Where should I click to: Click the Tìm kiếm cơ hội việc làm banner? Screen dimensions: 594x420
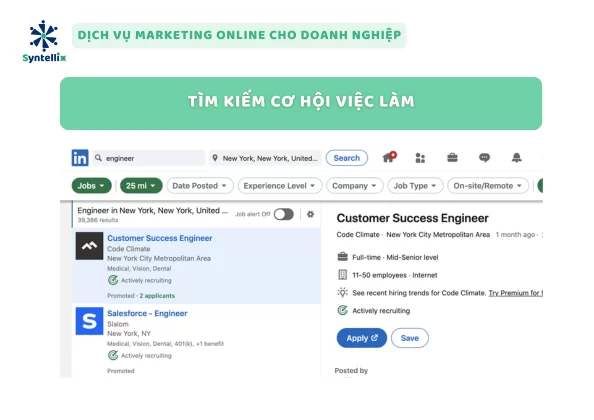coord(301,103)
